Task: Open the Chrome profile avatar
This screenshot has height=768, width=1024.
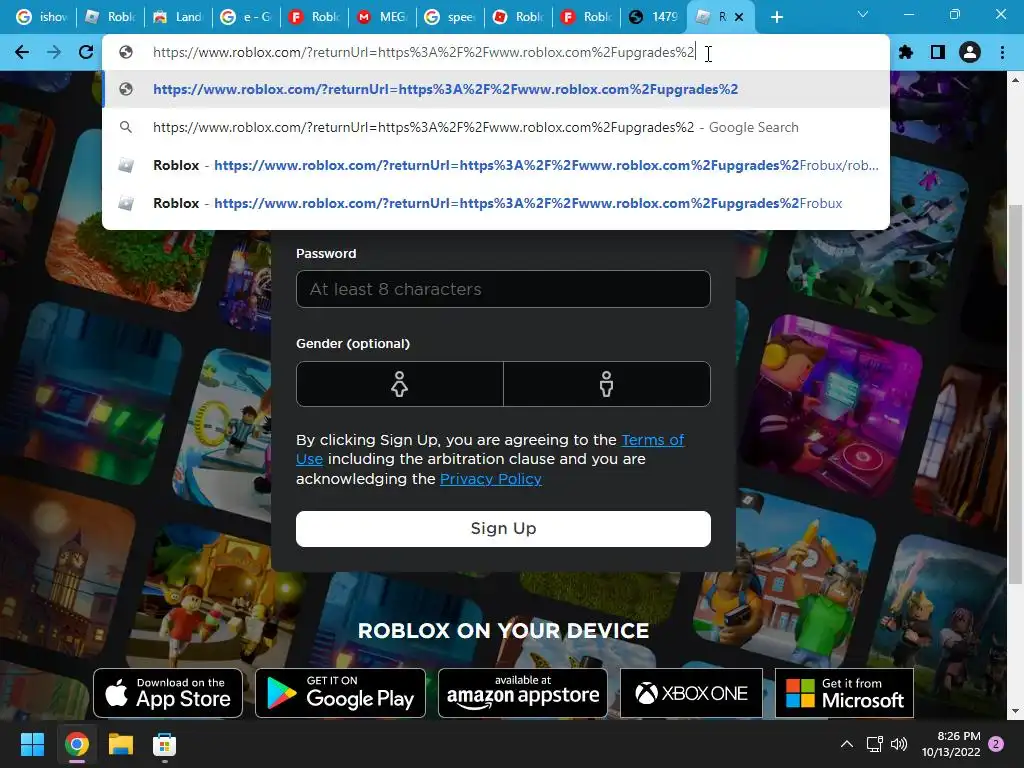Action: click(x=970, y=52)
